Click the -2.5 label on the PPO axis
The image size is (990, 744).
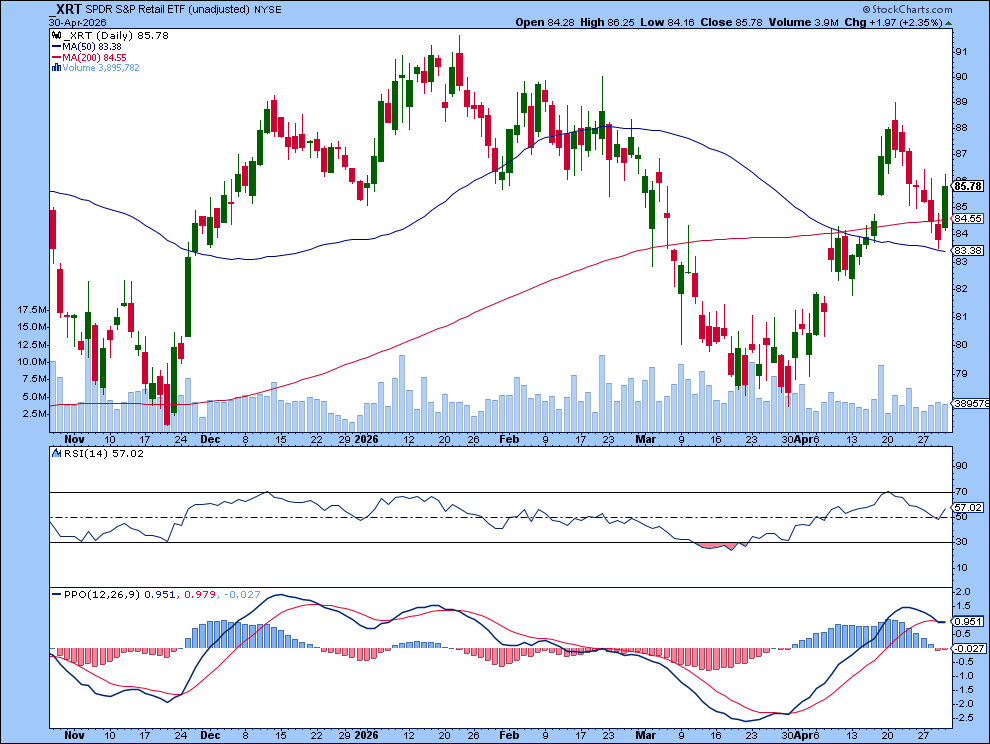(x=963, y=718)
